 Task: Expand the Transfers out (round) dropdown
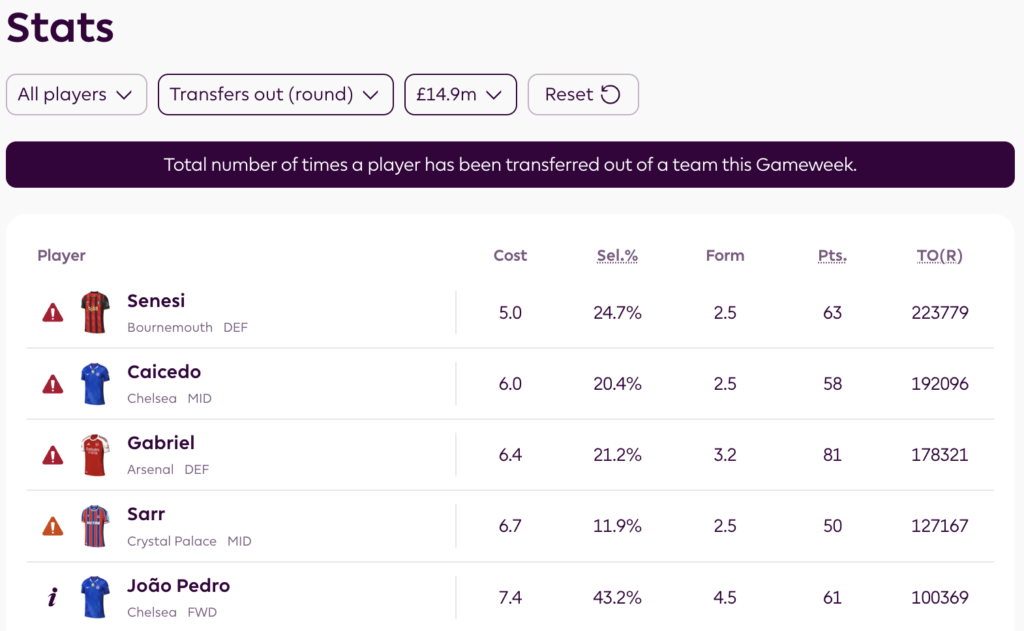click(x=275, y=95)
